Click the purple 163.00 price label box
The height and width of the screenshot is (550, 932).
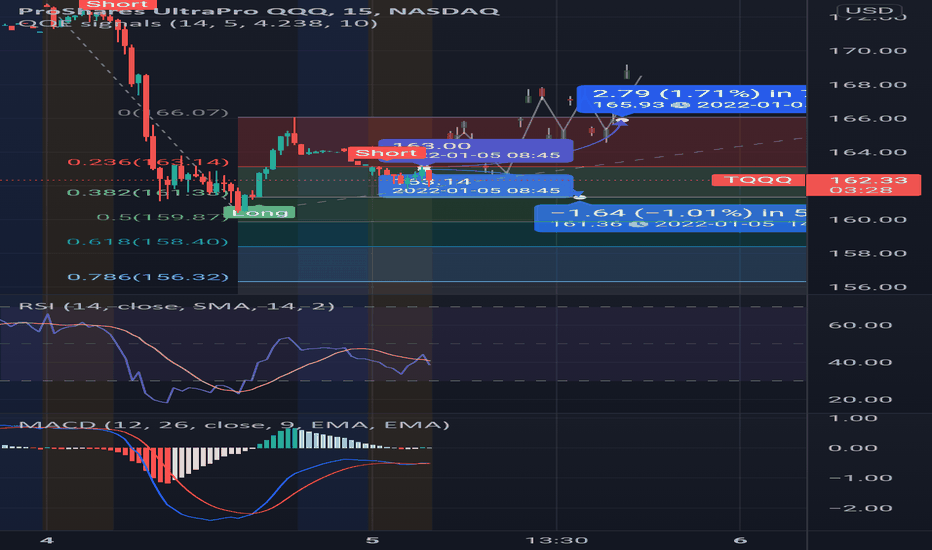(x=476, y=150)
